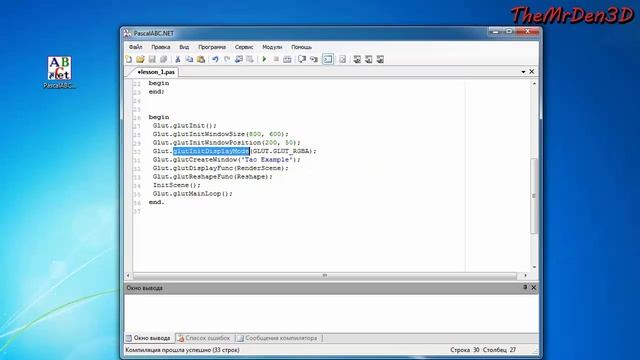This screenshot has width=640, height=360.
Task: Click the glutDisplayFunc(RenderScene) line
Action: [220, 168]
